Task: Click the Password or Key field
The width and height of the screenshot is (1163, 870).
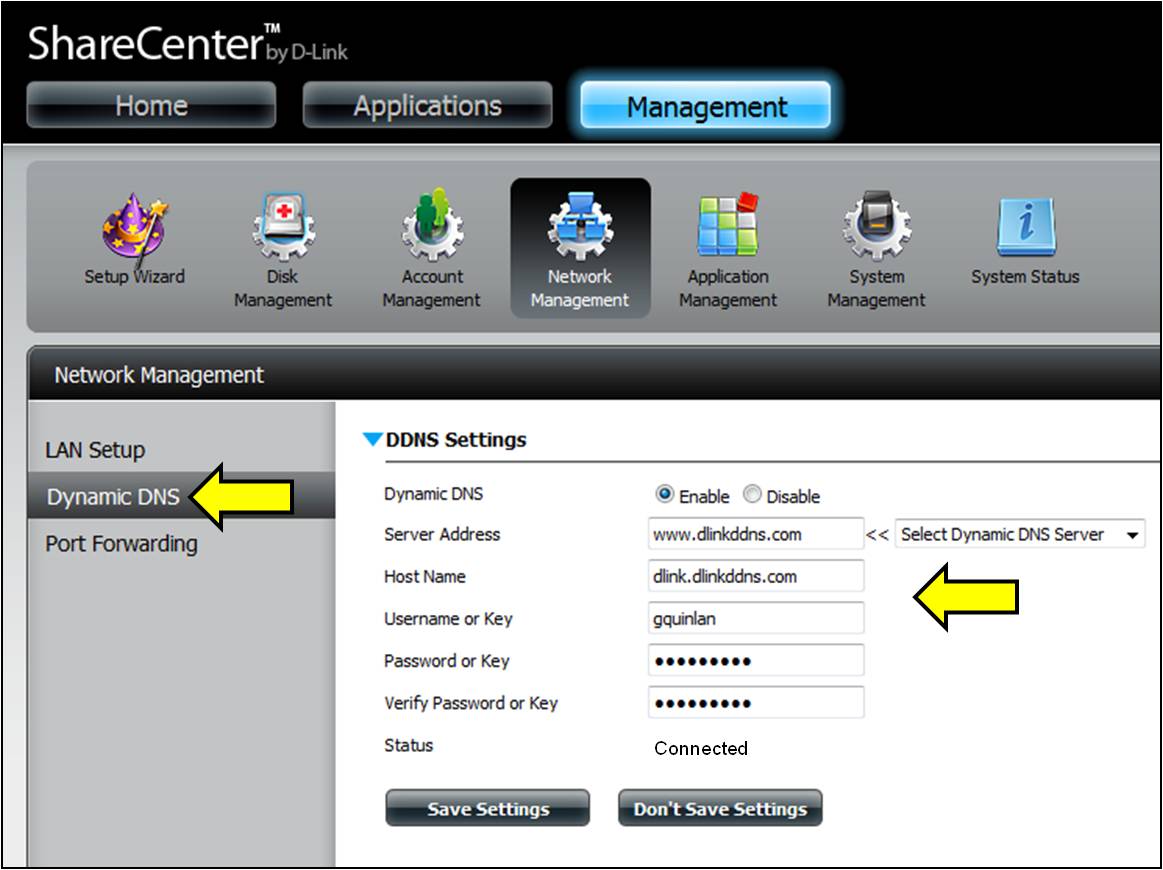Action: [x=756, y=661]
